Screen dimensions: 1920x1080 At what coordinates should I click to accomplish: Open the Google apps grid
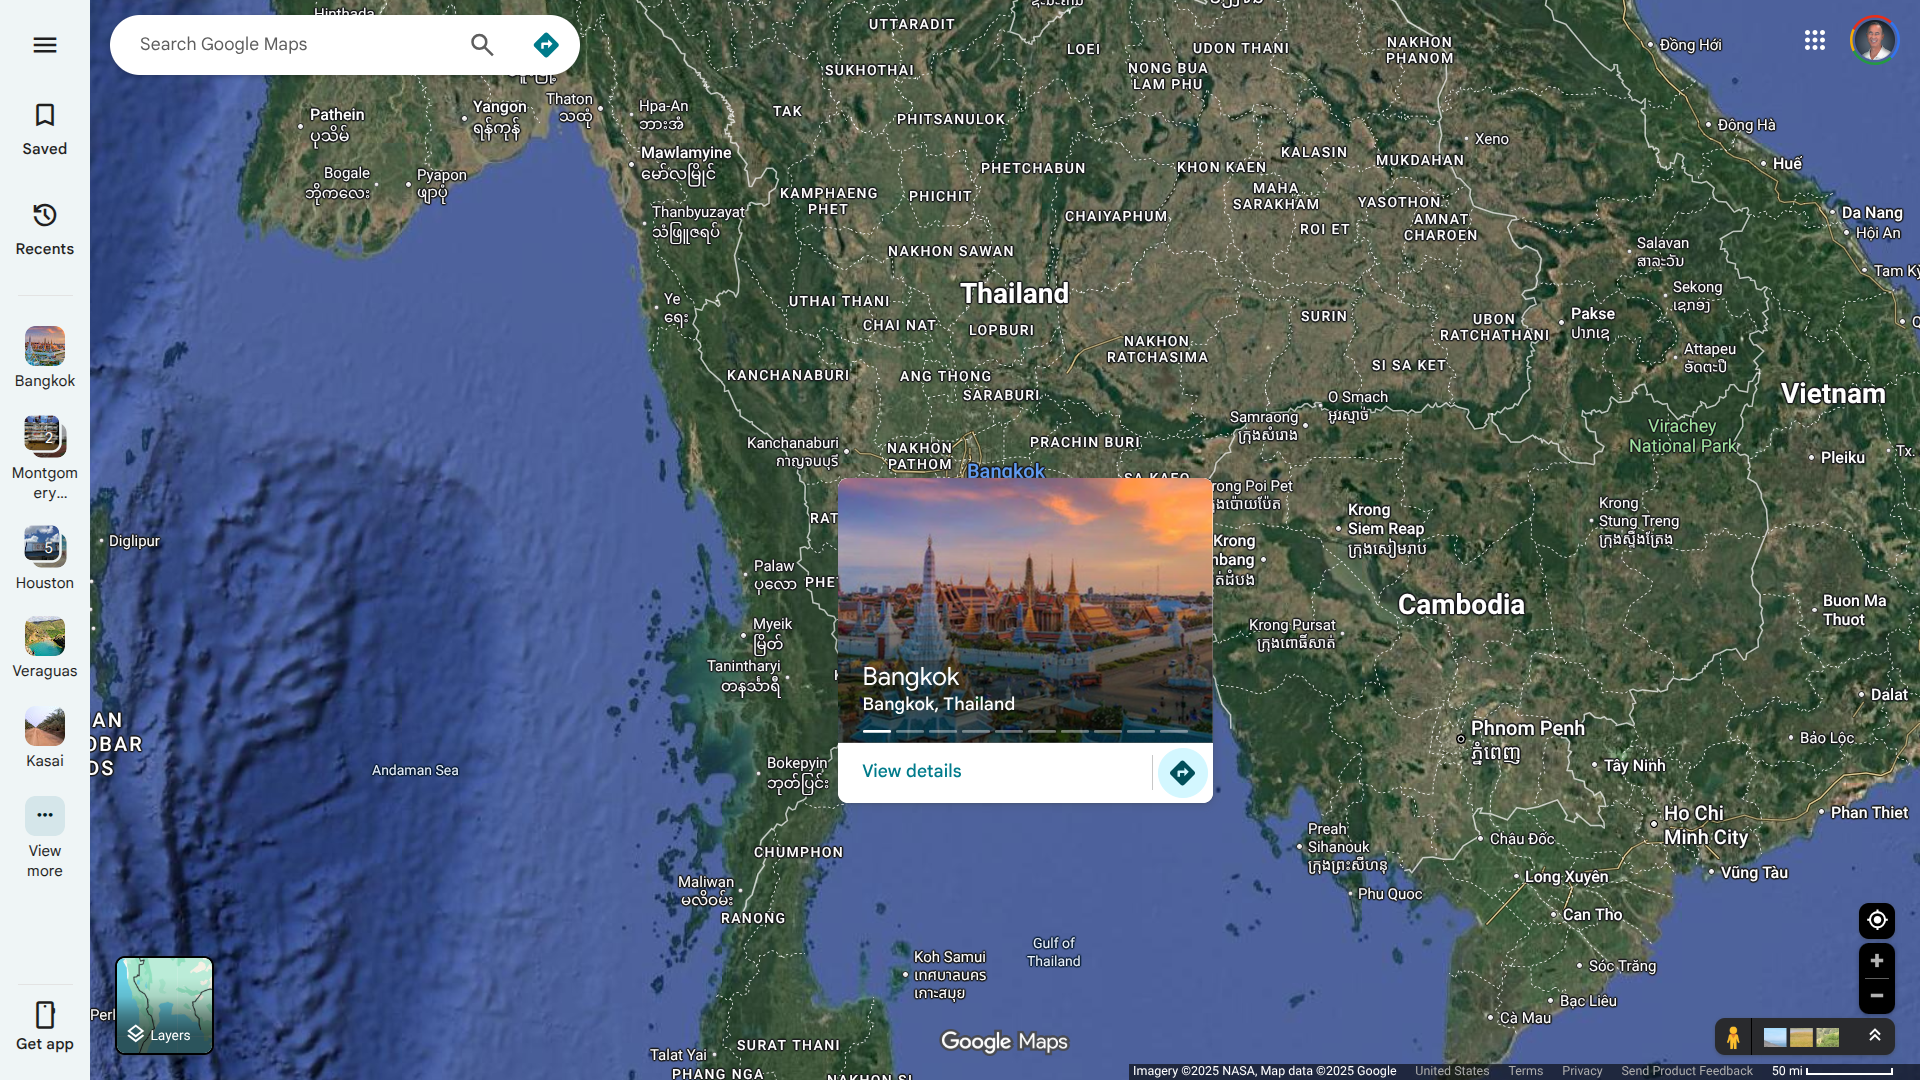pos(1814,40)
